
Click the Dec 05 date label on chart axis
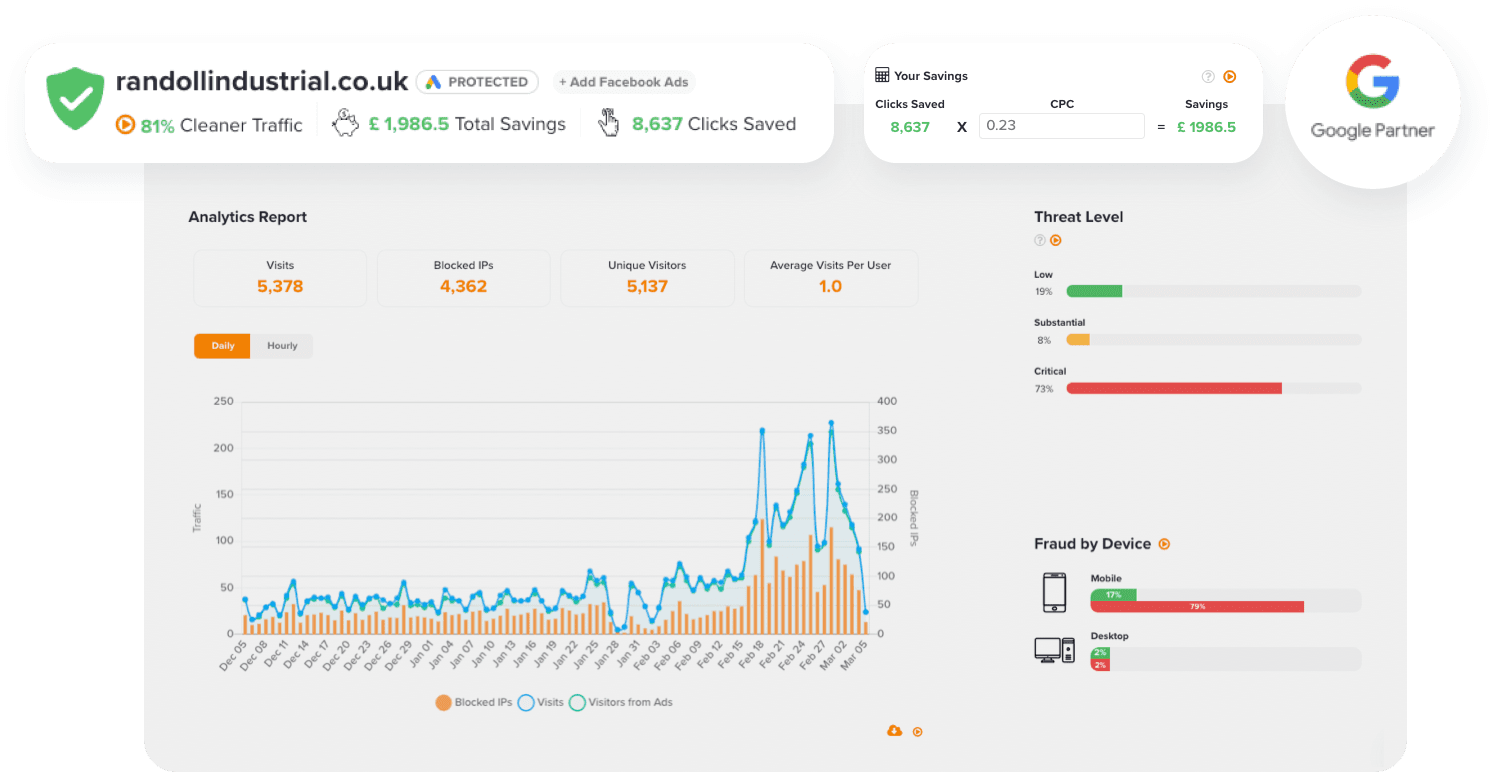232,657
